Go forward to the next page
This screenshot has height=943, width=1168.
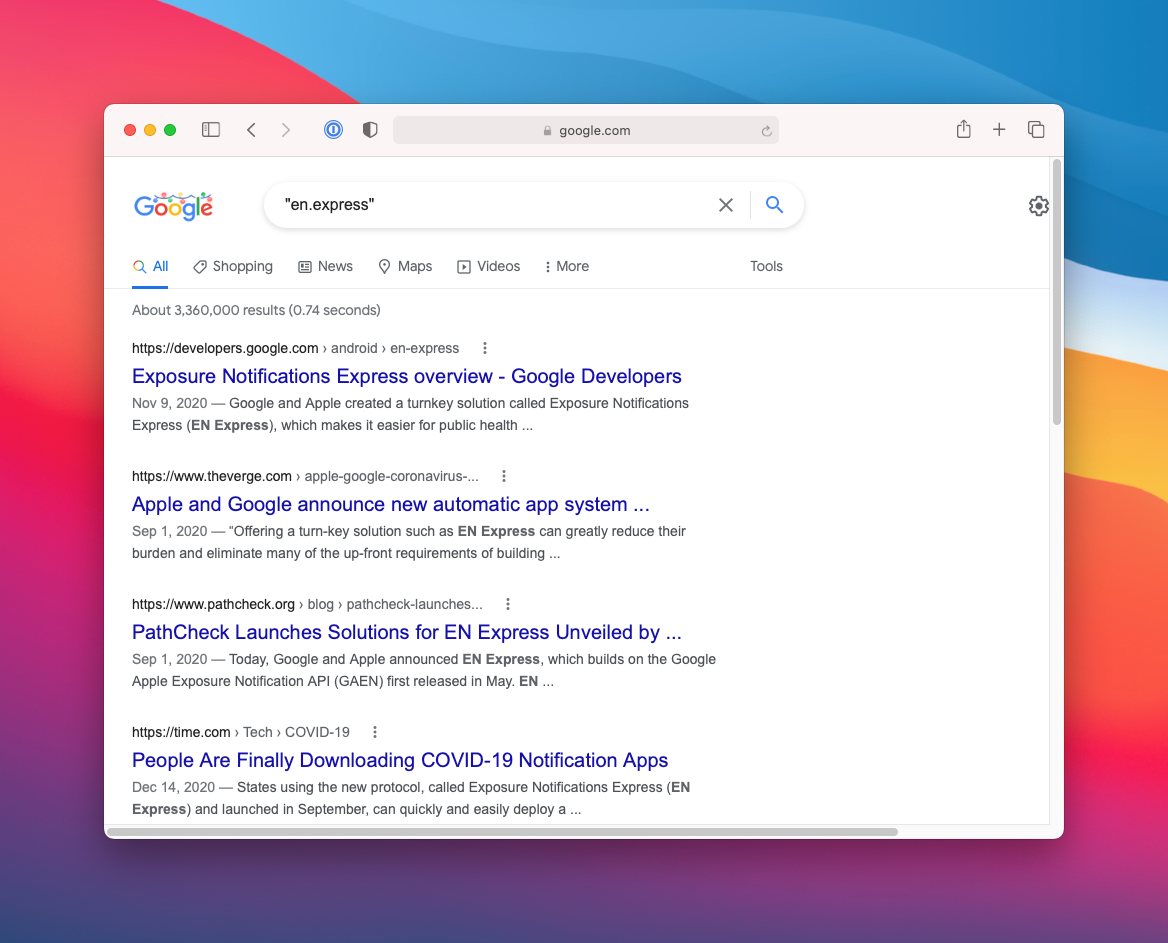286,130
